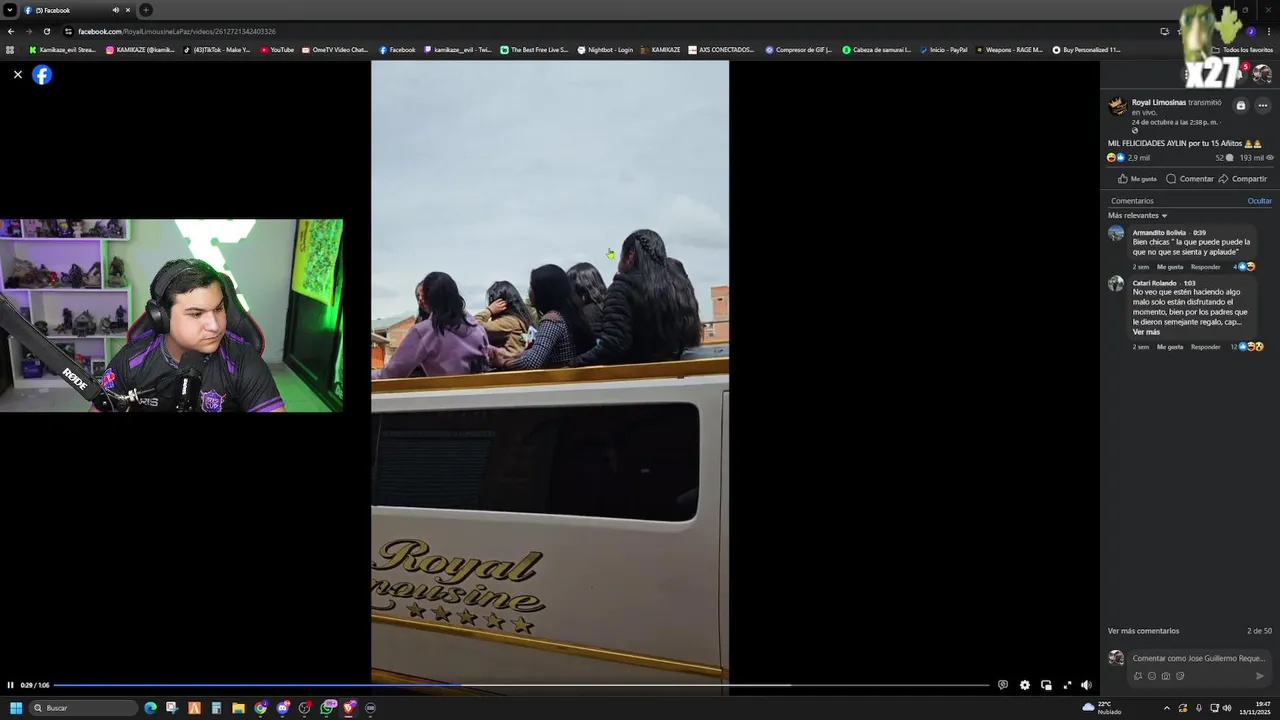Open File Explorer from taskbar

238,708
